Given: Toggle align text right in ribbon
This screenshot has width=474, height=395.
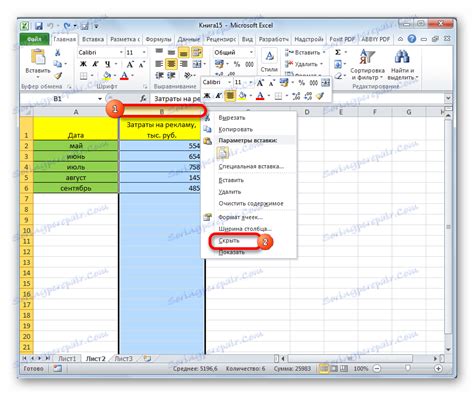Looking at the screenshot, I should [184, 64].
